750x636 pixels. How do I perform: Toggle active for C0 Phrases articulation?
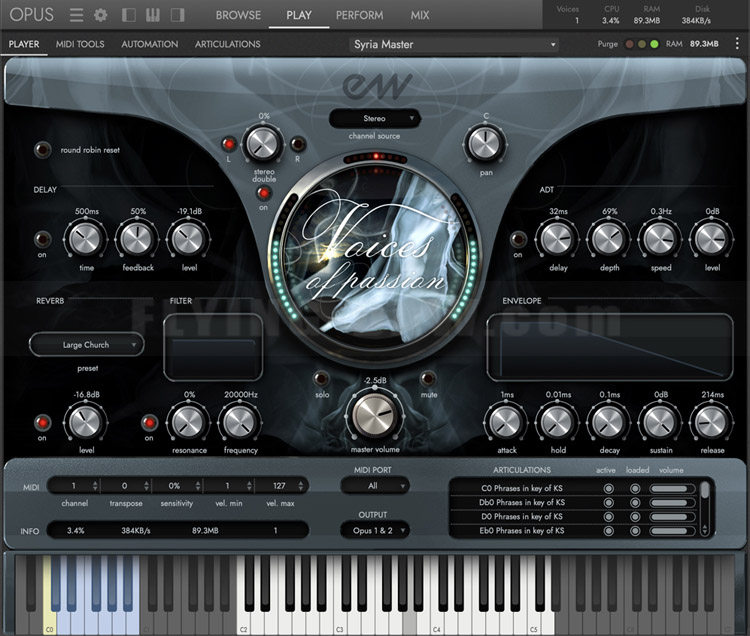(608, 489)
